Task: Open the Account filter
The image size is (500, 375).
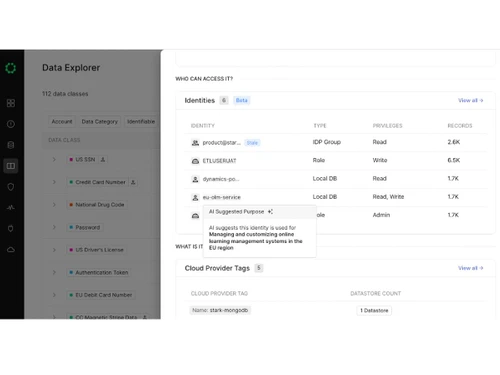Action: click(62, 121)
